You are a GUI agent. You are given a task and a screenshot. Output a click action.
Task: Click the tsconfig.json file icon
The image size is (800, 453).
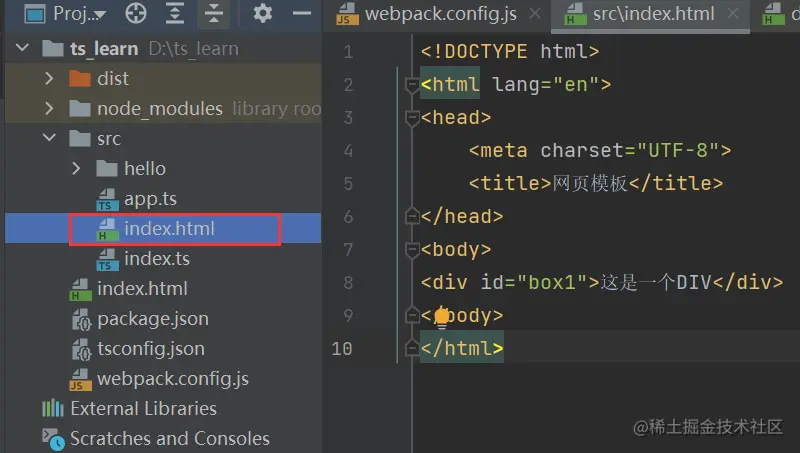tap(81, 349)
